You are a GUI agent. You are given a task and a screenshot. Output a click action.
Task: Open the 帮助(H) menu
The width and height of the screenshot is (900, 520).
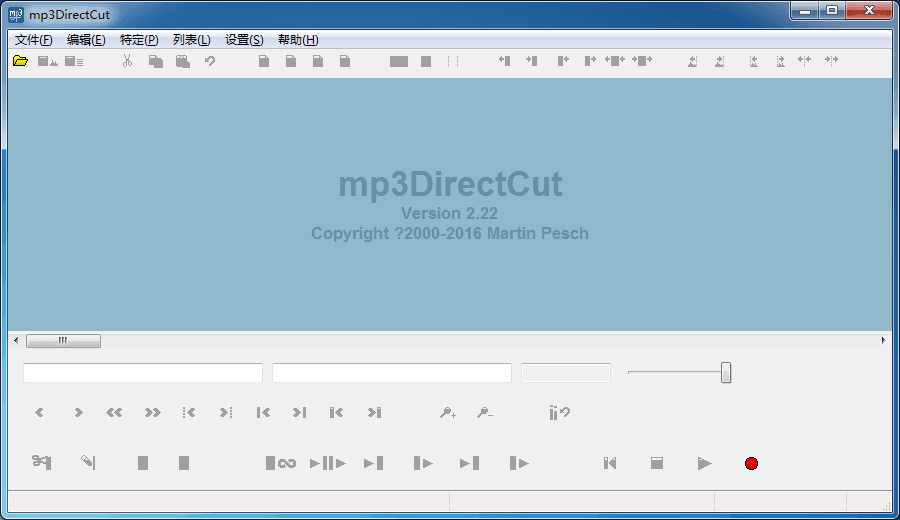point(298,40)
